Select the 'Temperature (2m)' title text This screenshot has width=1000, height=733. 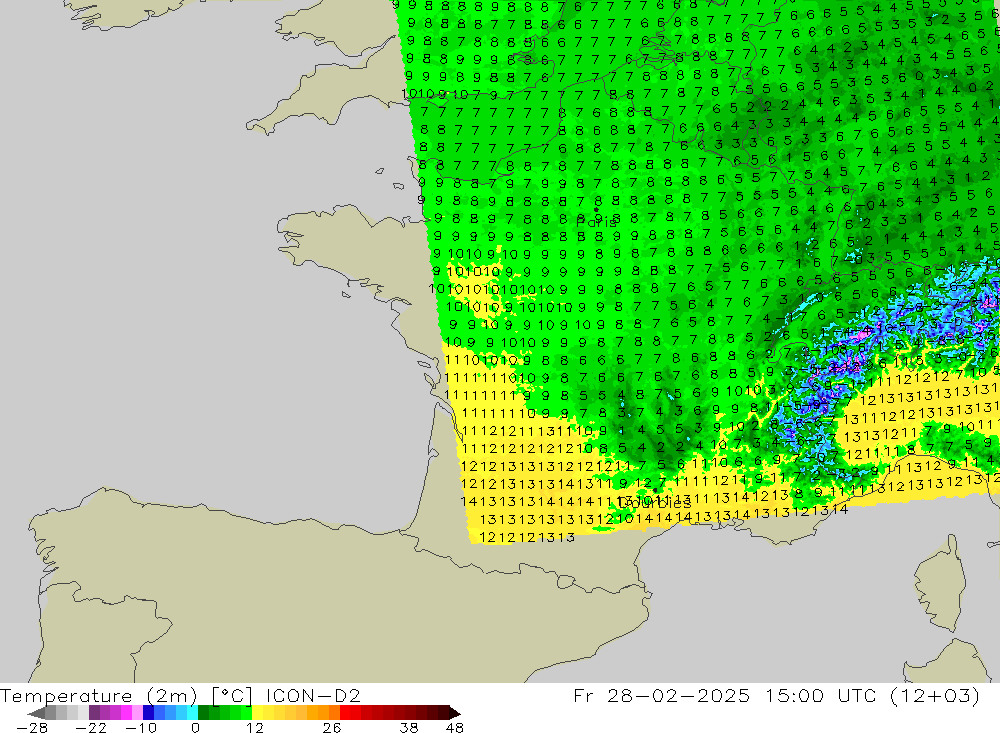[x=98, y=695]
